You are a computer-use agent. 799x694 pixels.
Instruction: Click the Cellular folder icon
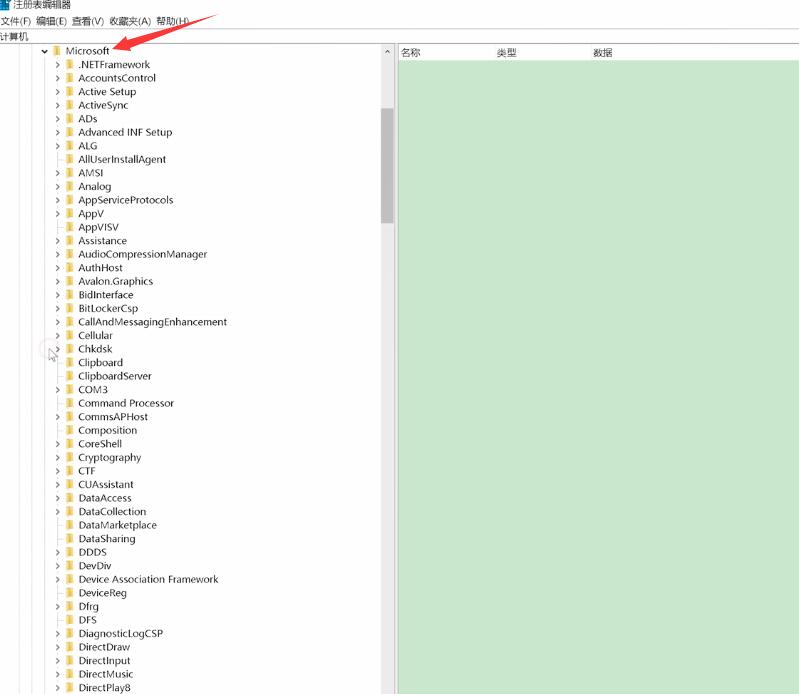(70, 335)
